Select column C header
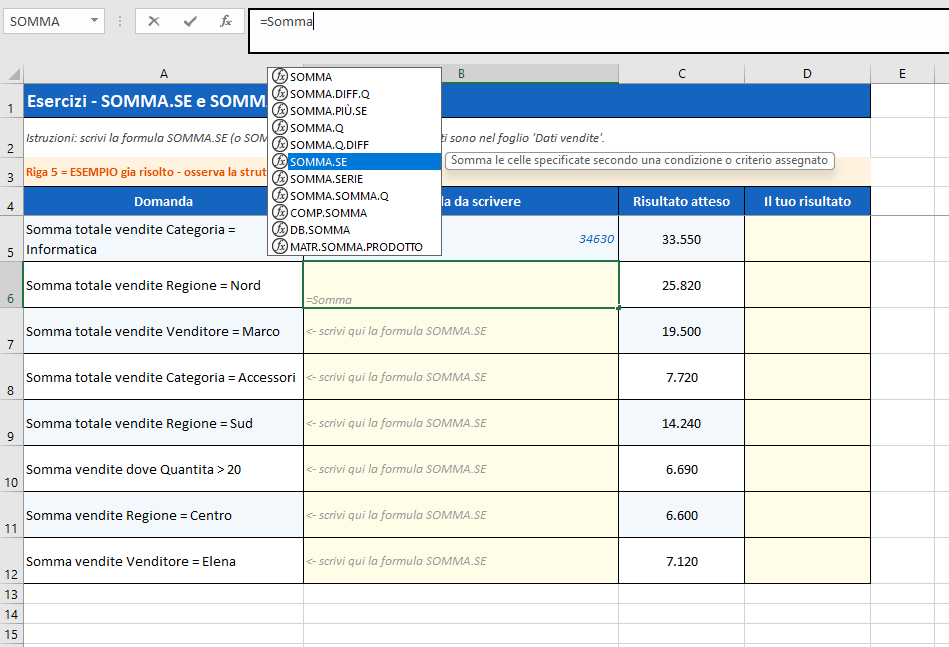Image resolution: width=949 pixels, height=647 pixels. click(681, 74)
